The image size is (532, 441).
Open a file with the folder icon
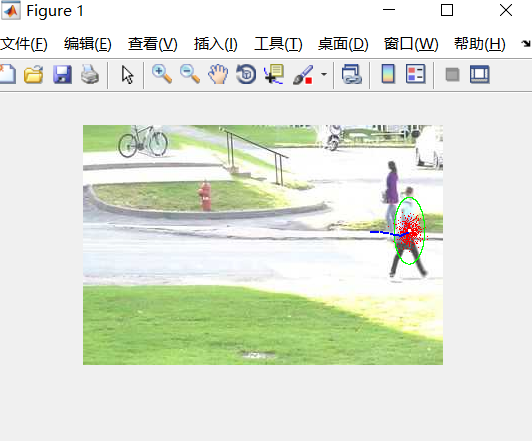(34, 74)
